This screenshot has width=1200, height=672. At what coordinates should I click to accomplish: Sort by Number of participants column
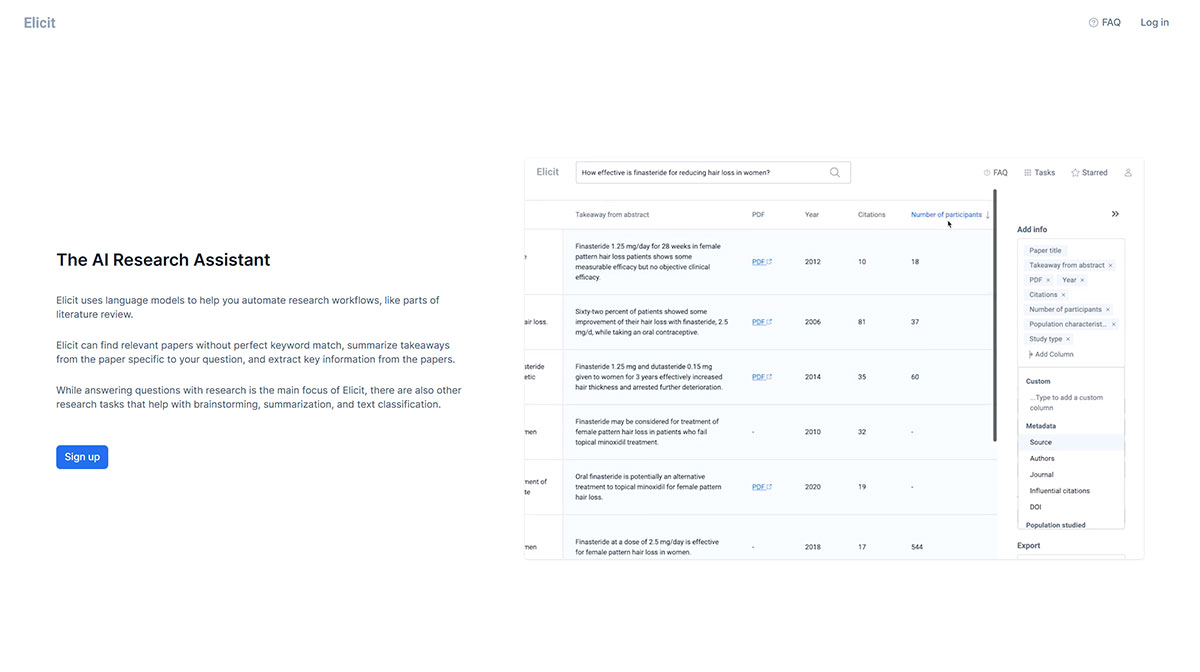[x=948, y=214]
